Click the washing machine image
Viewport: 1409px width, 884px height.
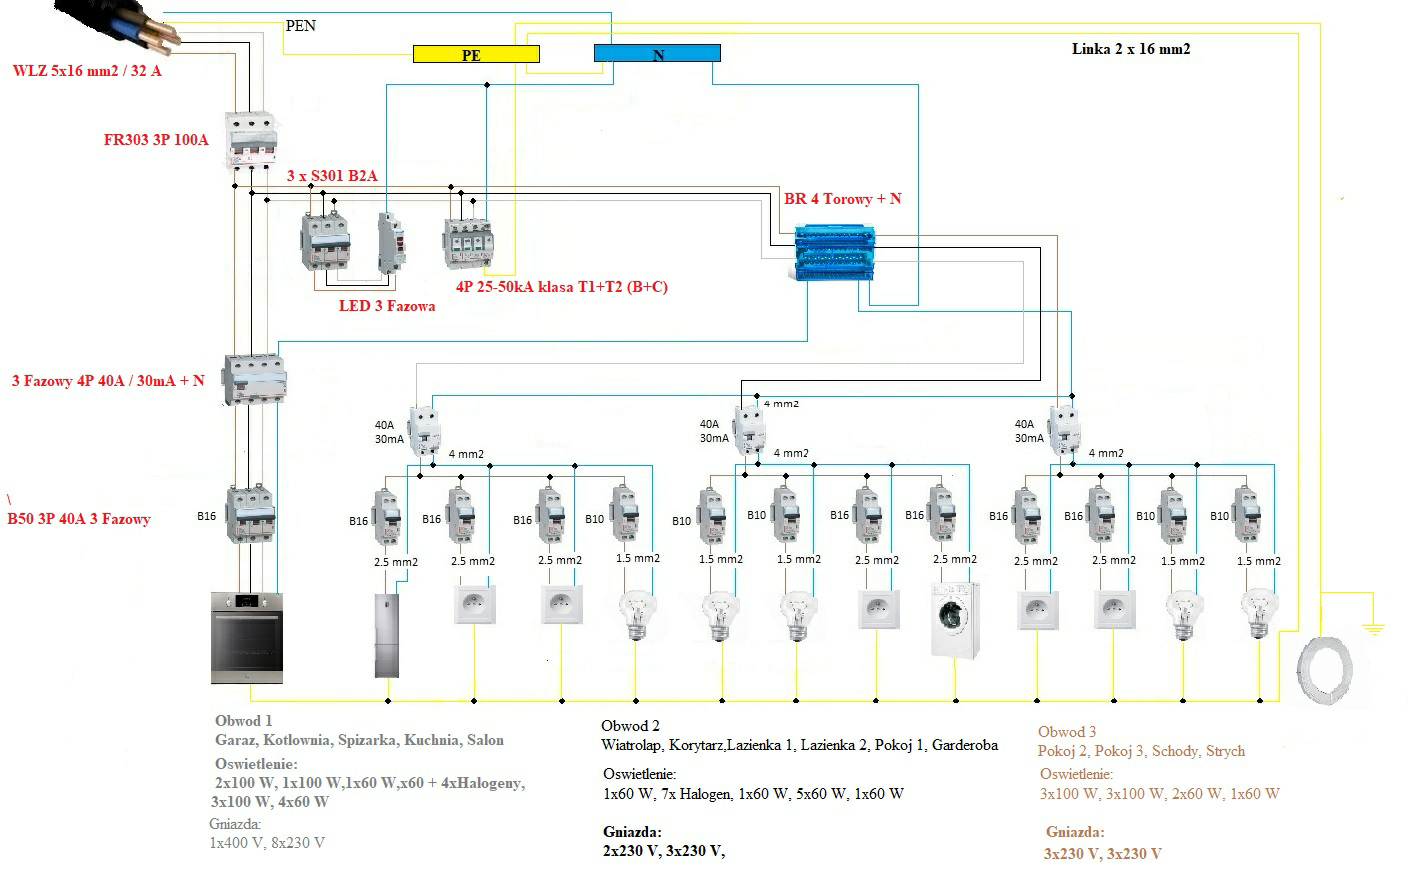pos(954,619)
